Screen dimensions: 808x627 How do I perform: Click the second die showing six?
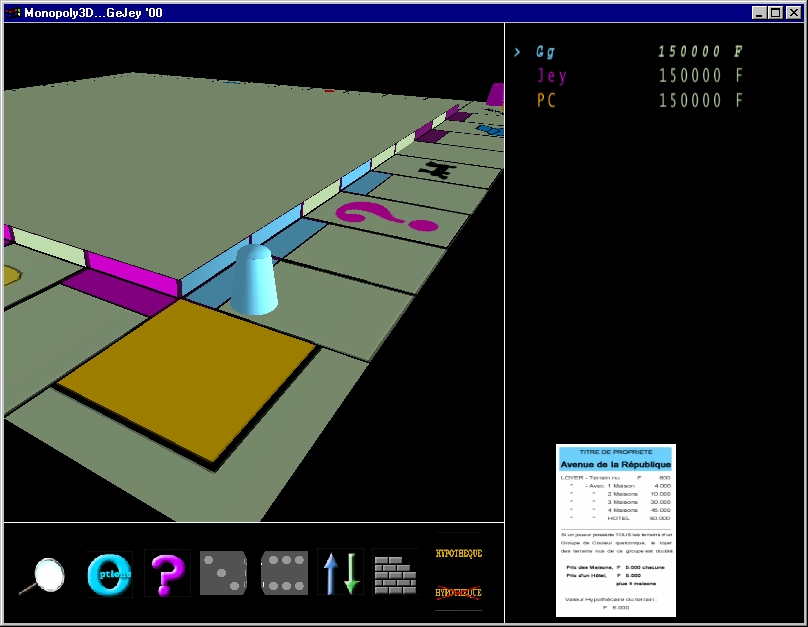tap(284, 574)
